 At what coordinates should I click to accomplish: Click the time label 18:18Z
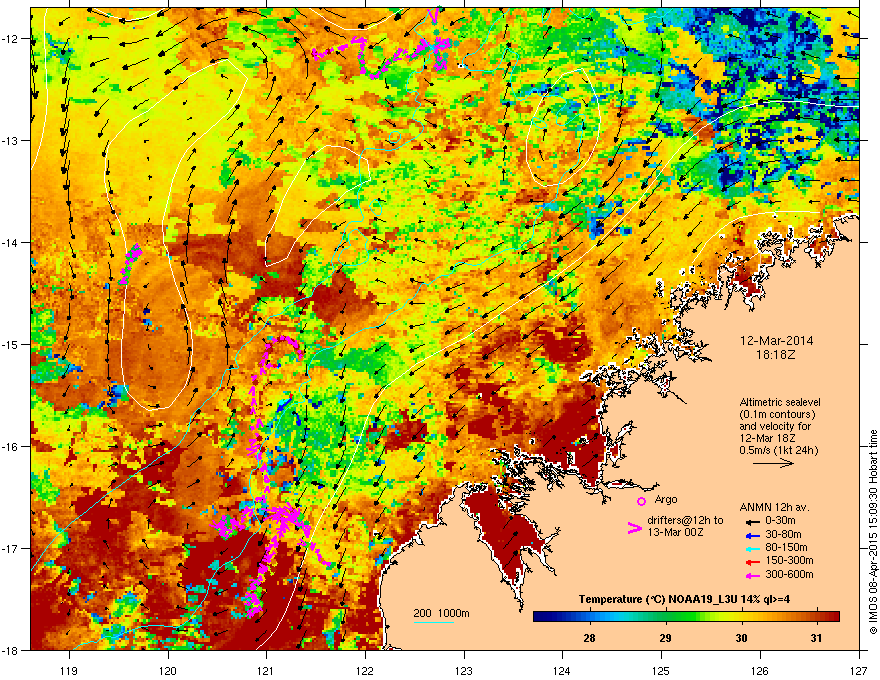click(776, 355)
